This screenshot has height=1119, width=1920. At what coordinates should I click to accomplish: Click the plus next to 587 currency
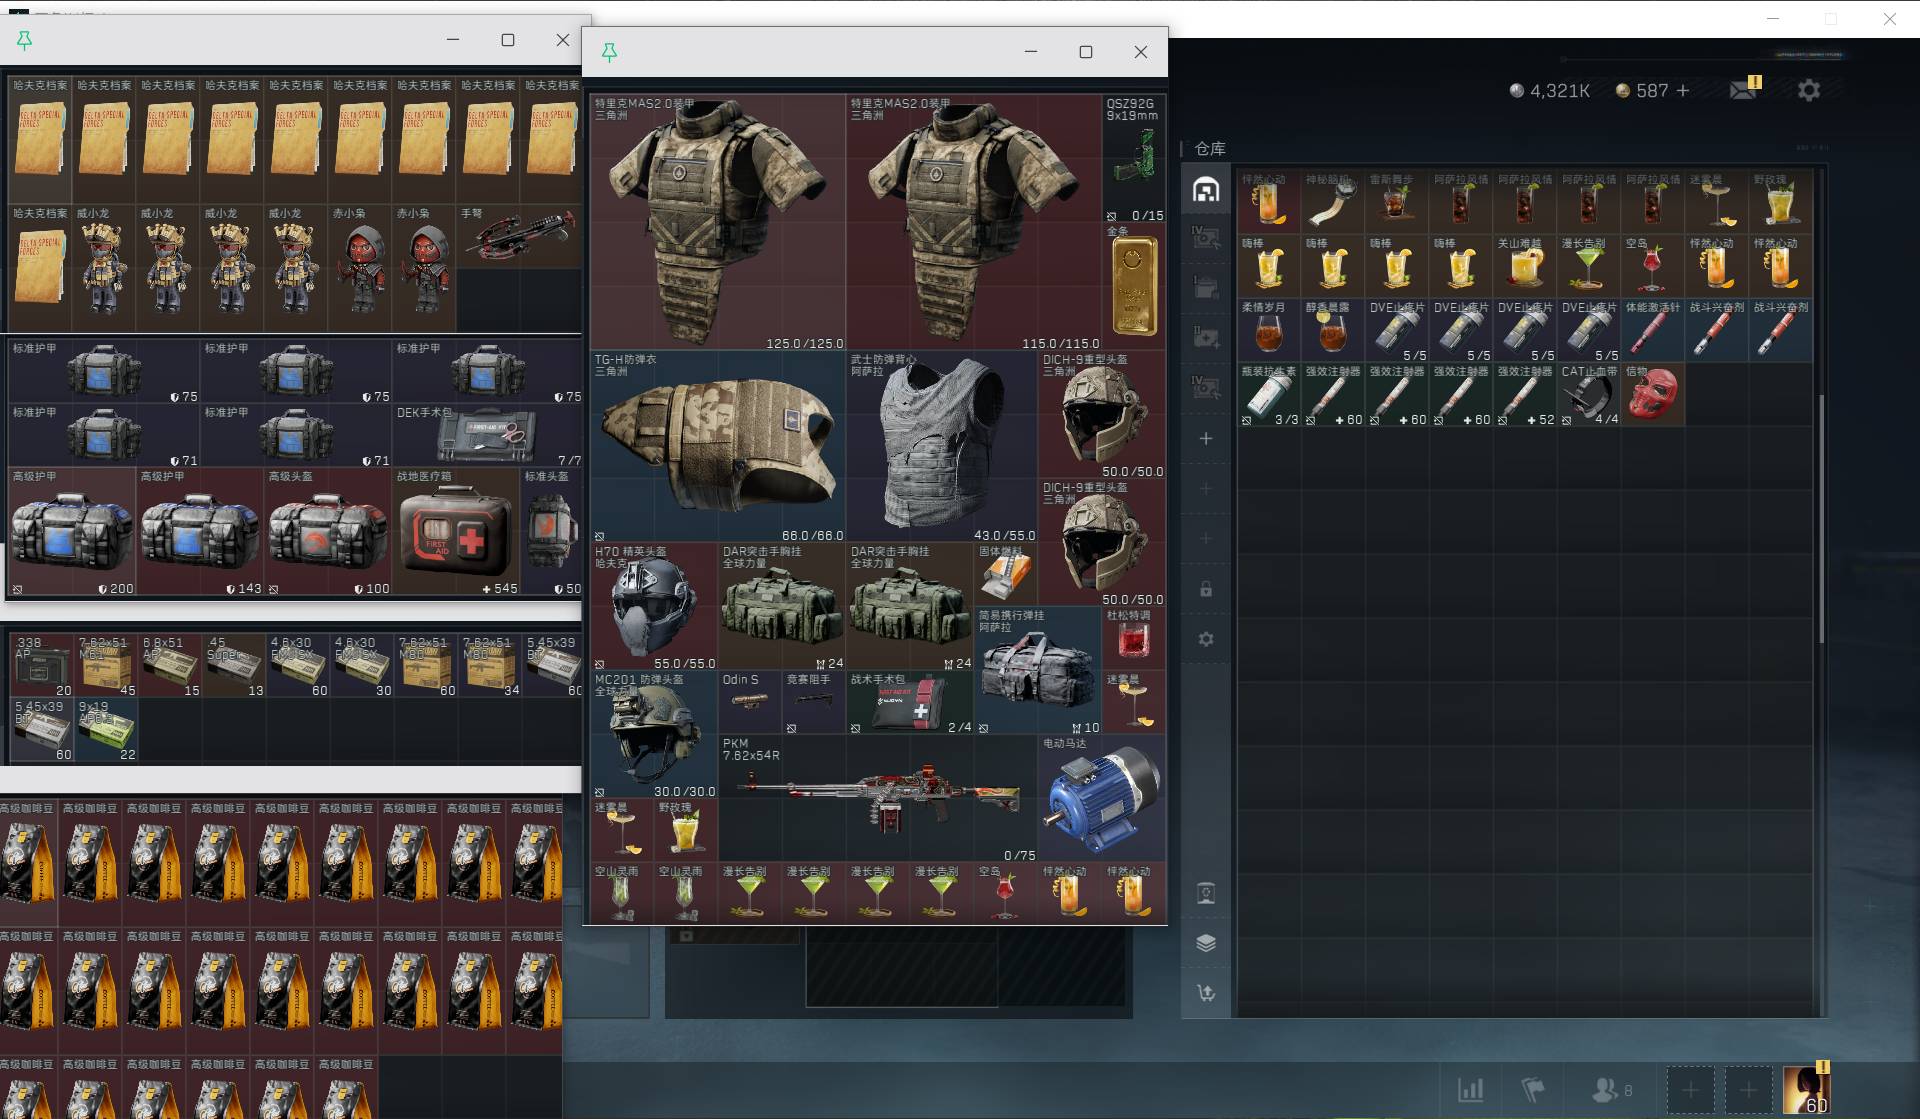(x=1683, y=90)
